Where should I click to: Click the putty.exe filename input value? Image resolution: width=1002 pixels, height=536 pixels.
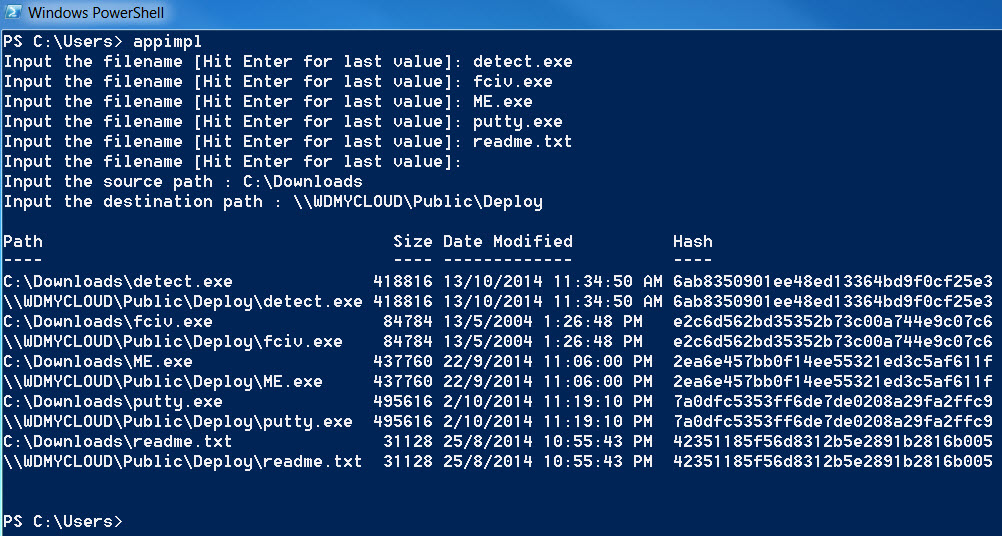(518, 122)
